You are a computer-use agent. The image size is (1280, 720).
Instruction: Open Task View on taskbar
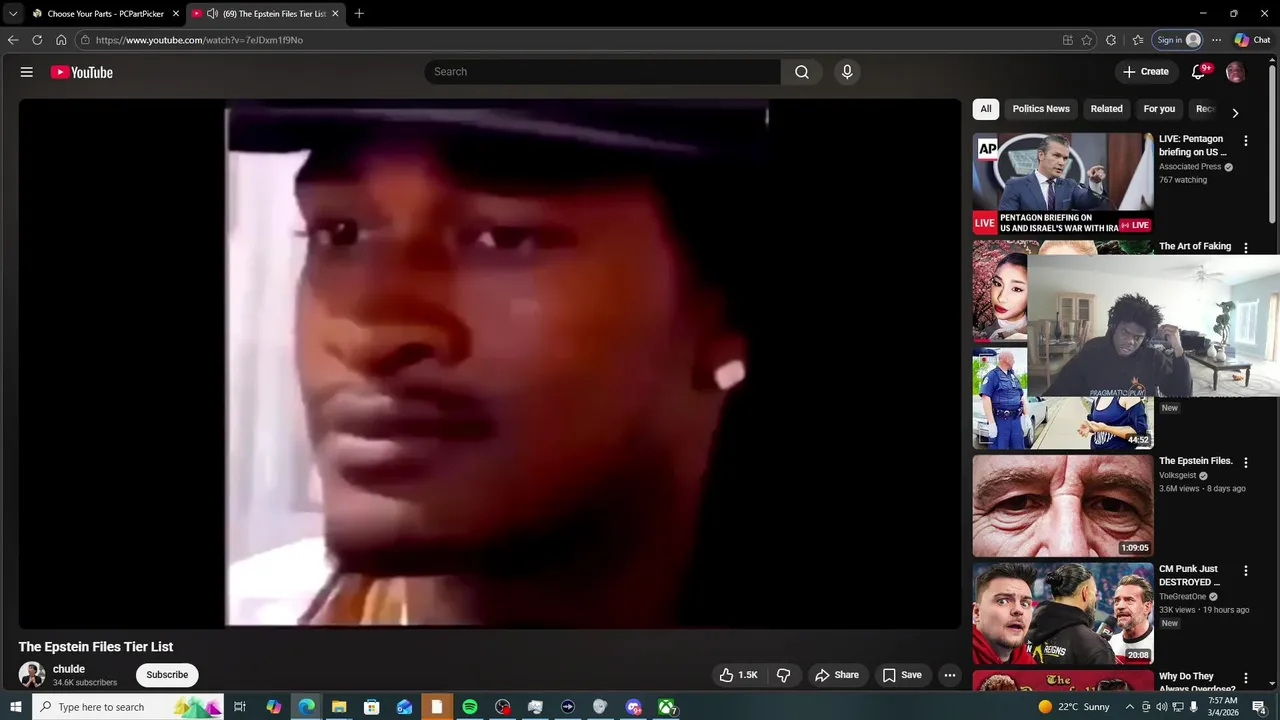(x=240, y=707)
